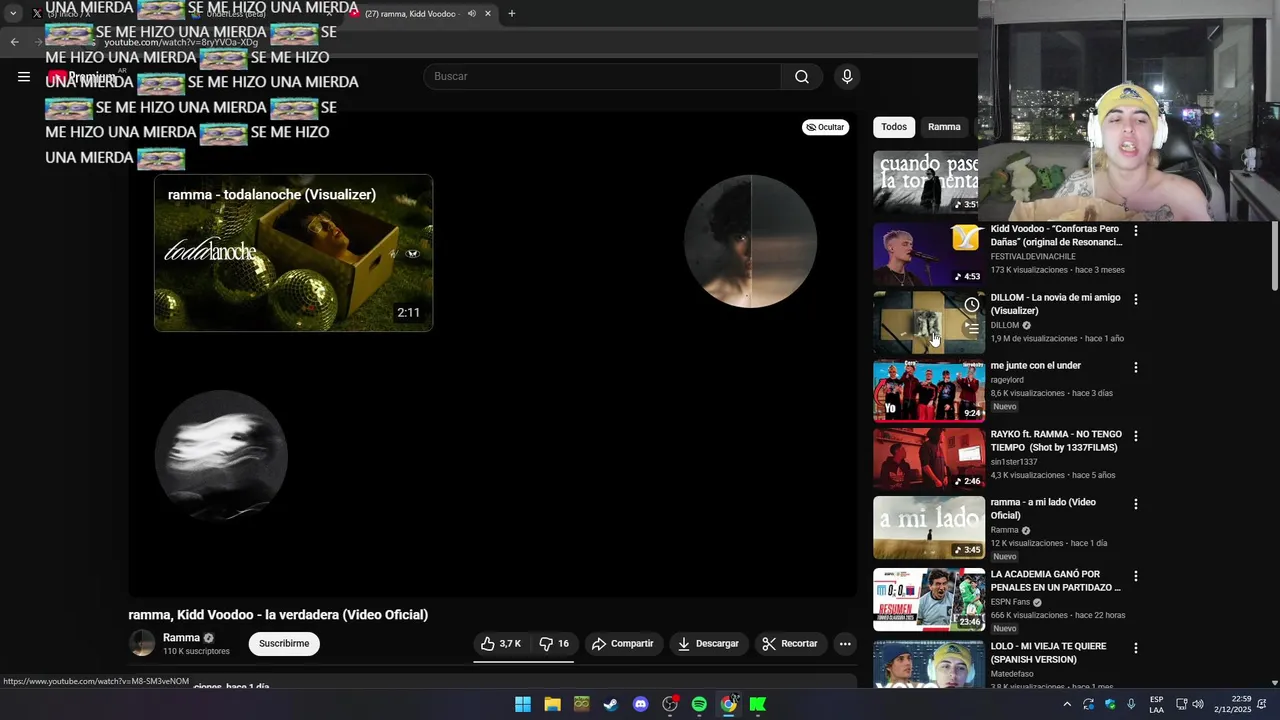
Task: Select the Ramma filter chip
Action: 944,127
